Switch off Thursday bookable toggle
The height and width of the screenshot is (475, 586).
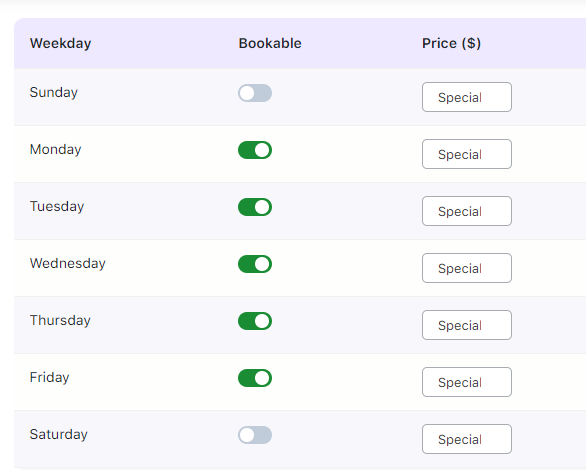(x=255, y=321)
